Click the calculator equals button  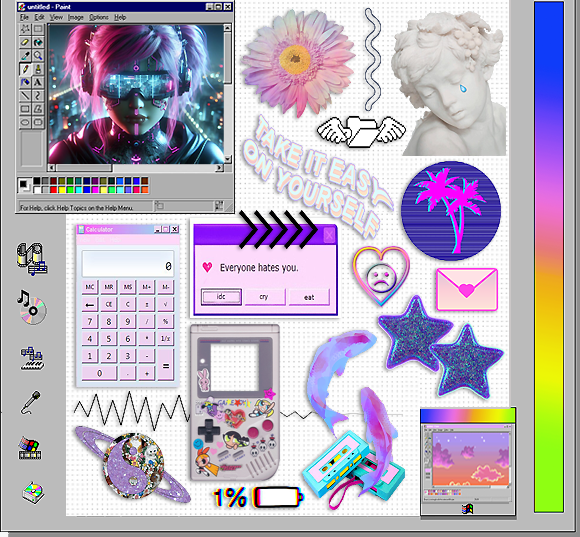166,365
